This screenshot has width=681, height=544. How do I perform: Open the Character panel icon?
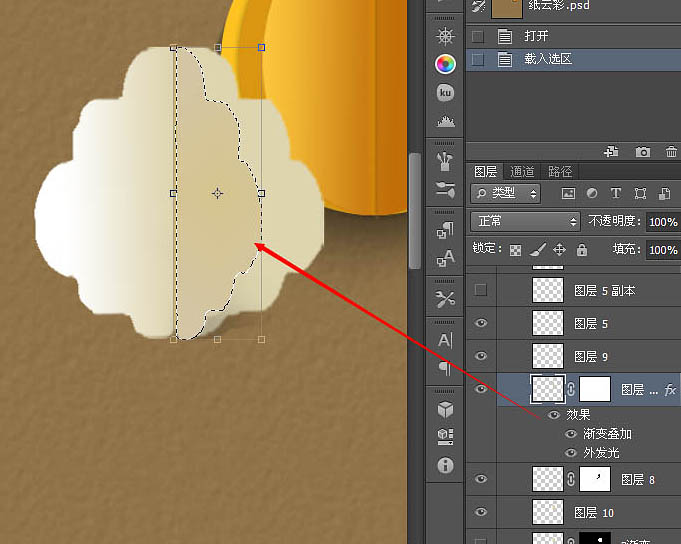pos(445,340)
